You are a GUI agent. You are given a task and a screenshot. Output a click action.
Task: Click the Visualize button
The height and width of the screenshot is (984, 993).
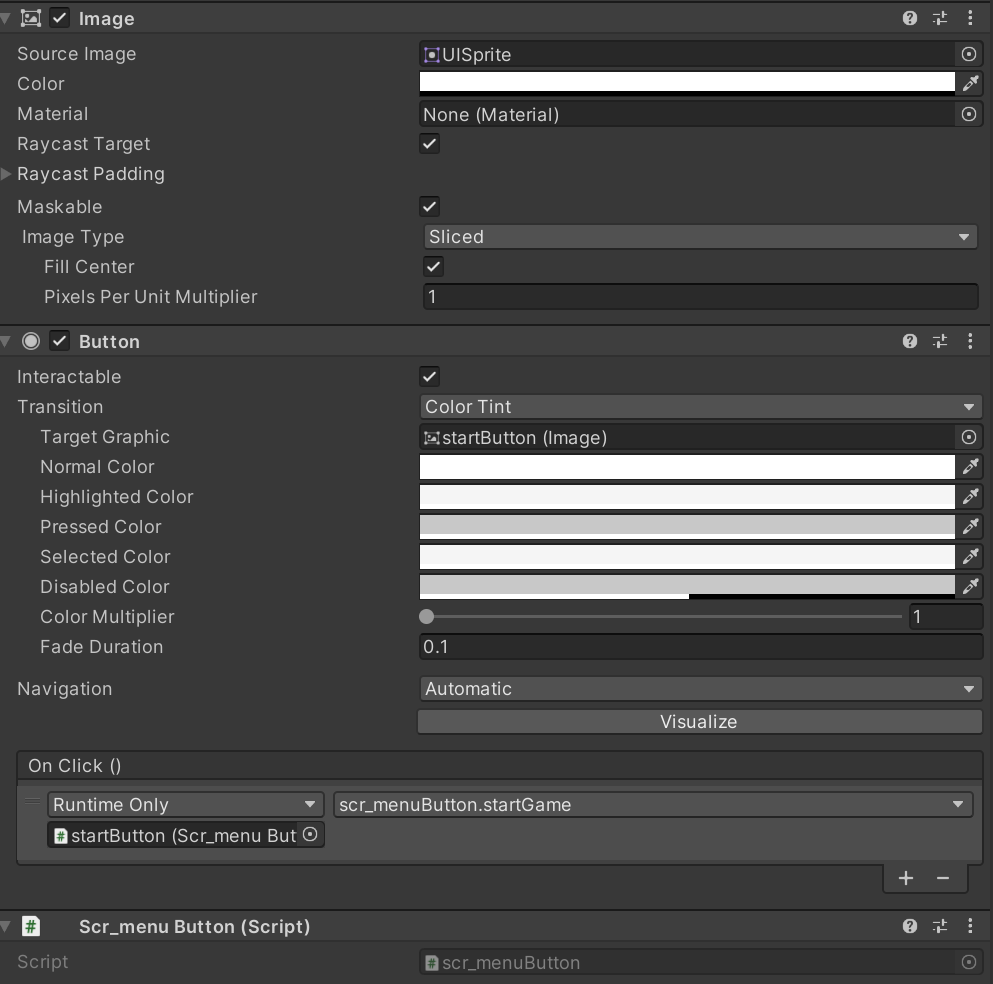click(x=699, y=722)
